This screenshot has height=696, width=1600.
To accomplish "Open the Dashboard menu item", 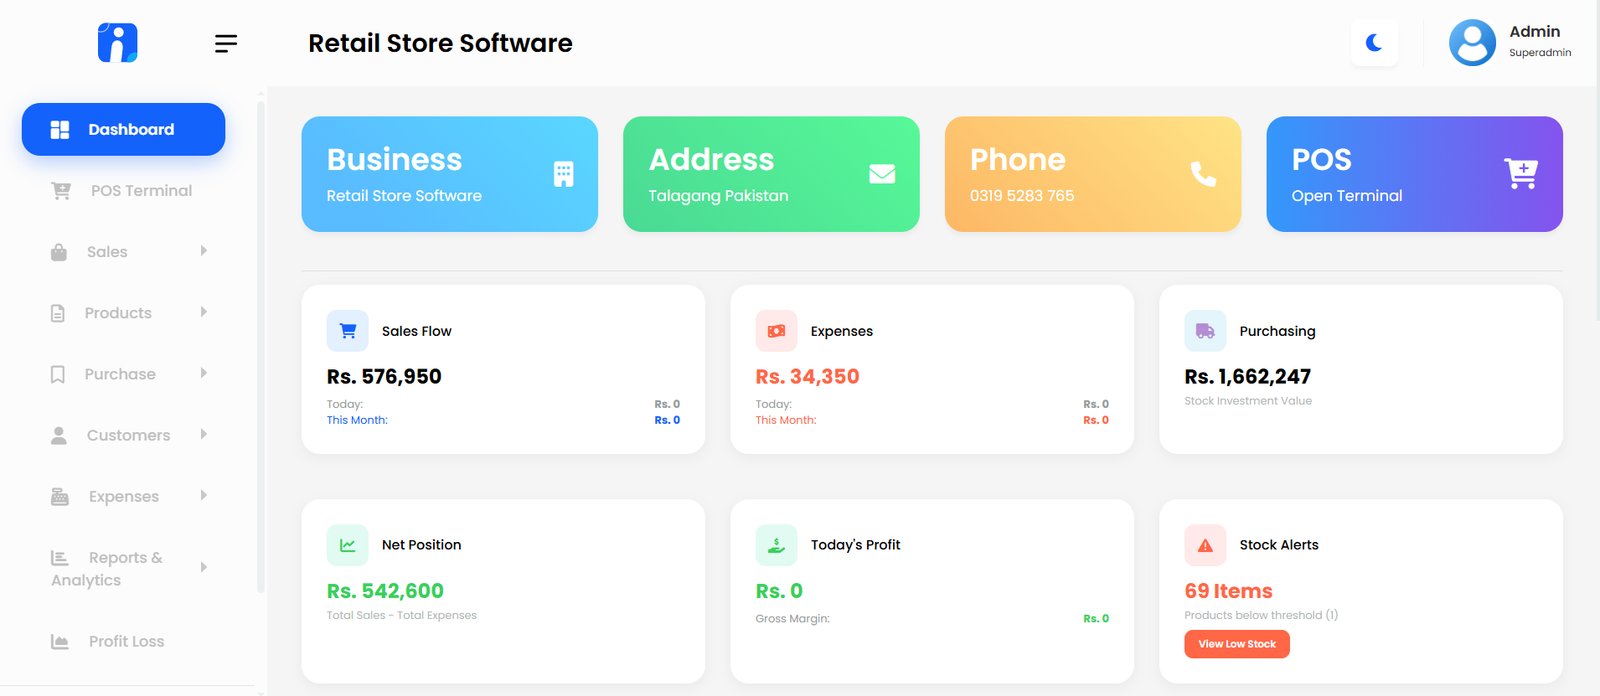I will [123, 129].
